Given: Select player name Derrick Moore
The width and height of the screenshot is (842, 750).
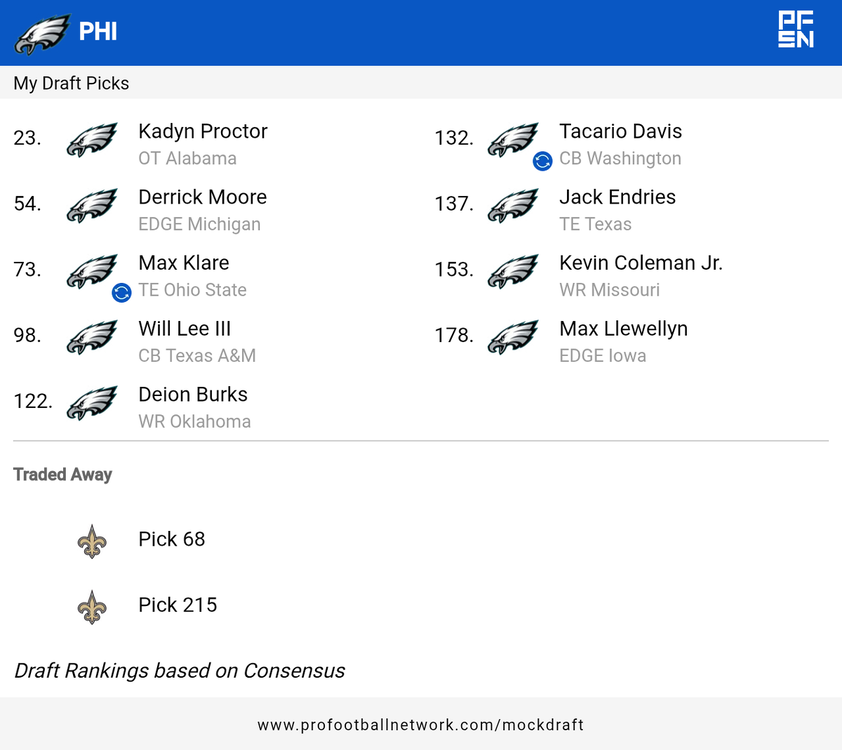Looking at the screenshot, I should pyautogui.click(x=202, y=197).
